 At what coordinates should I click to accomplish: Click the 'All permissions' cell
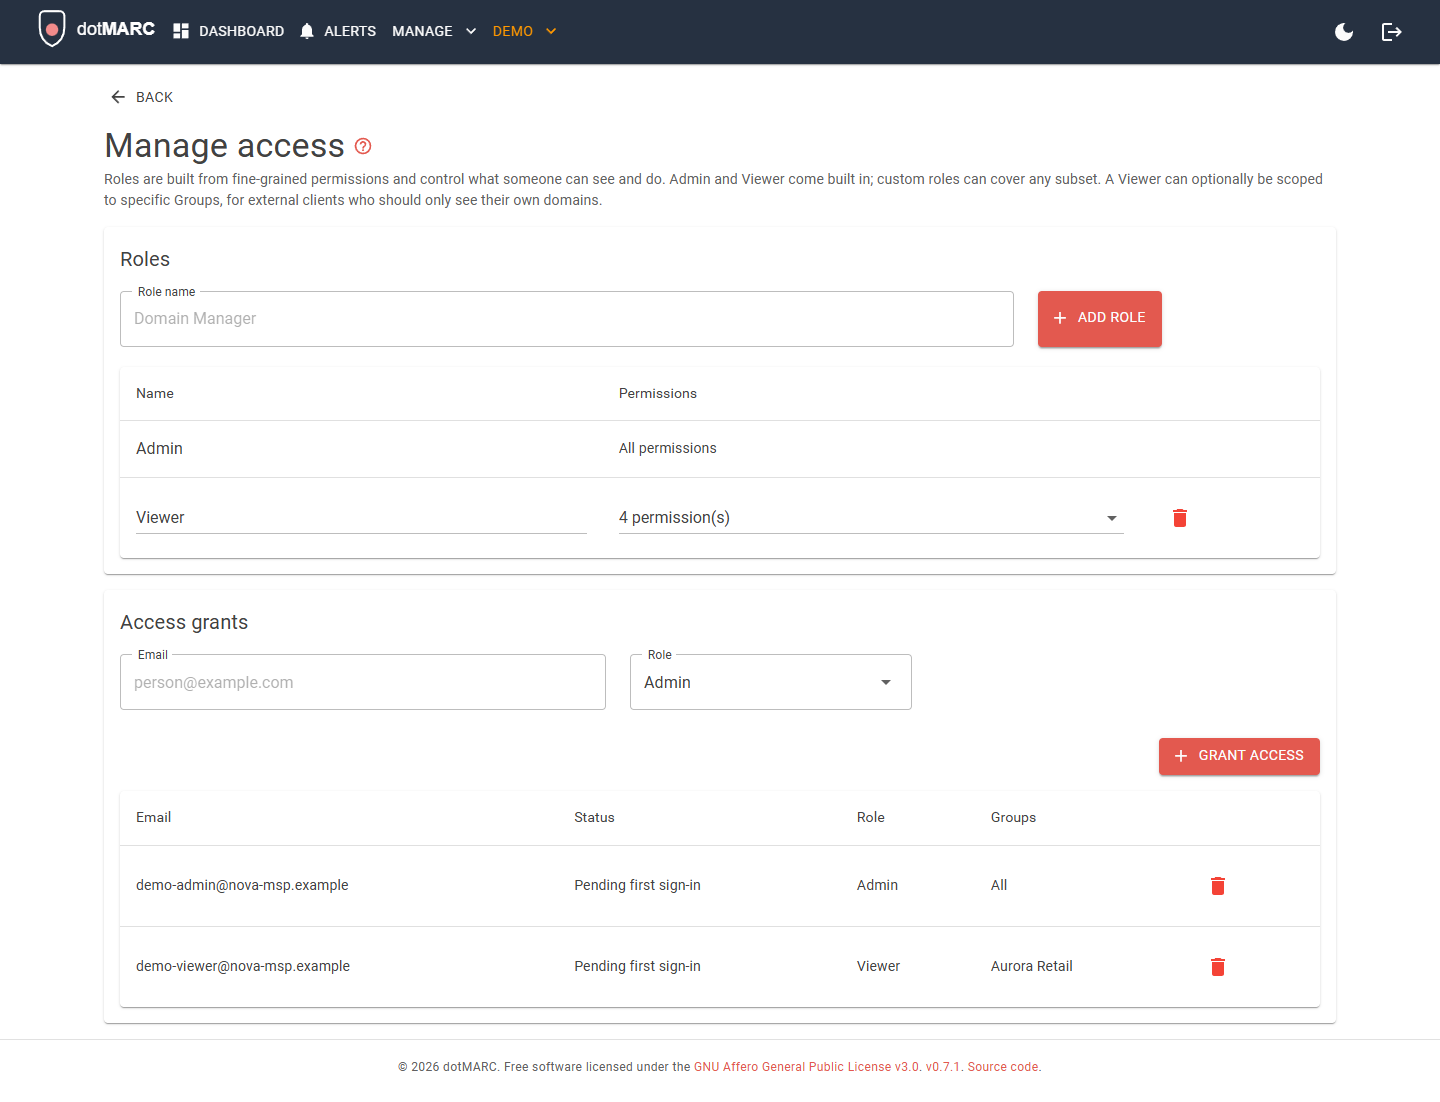[668, 448]
